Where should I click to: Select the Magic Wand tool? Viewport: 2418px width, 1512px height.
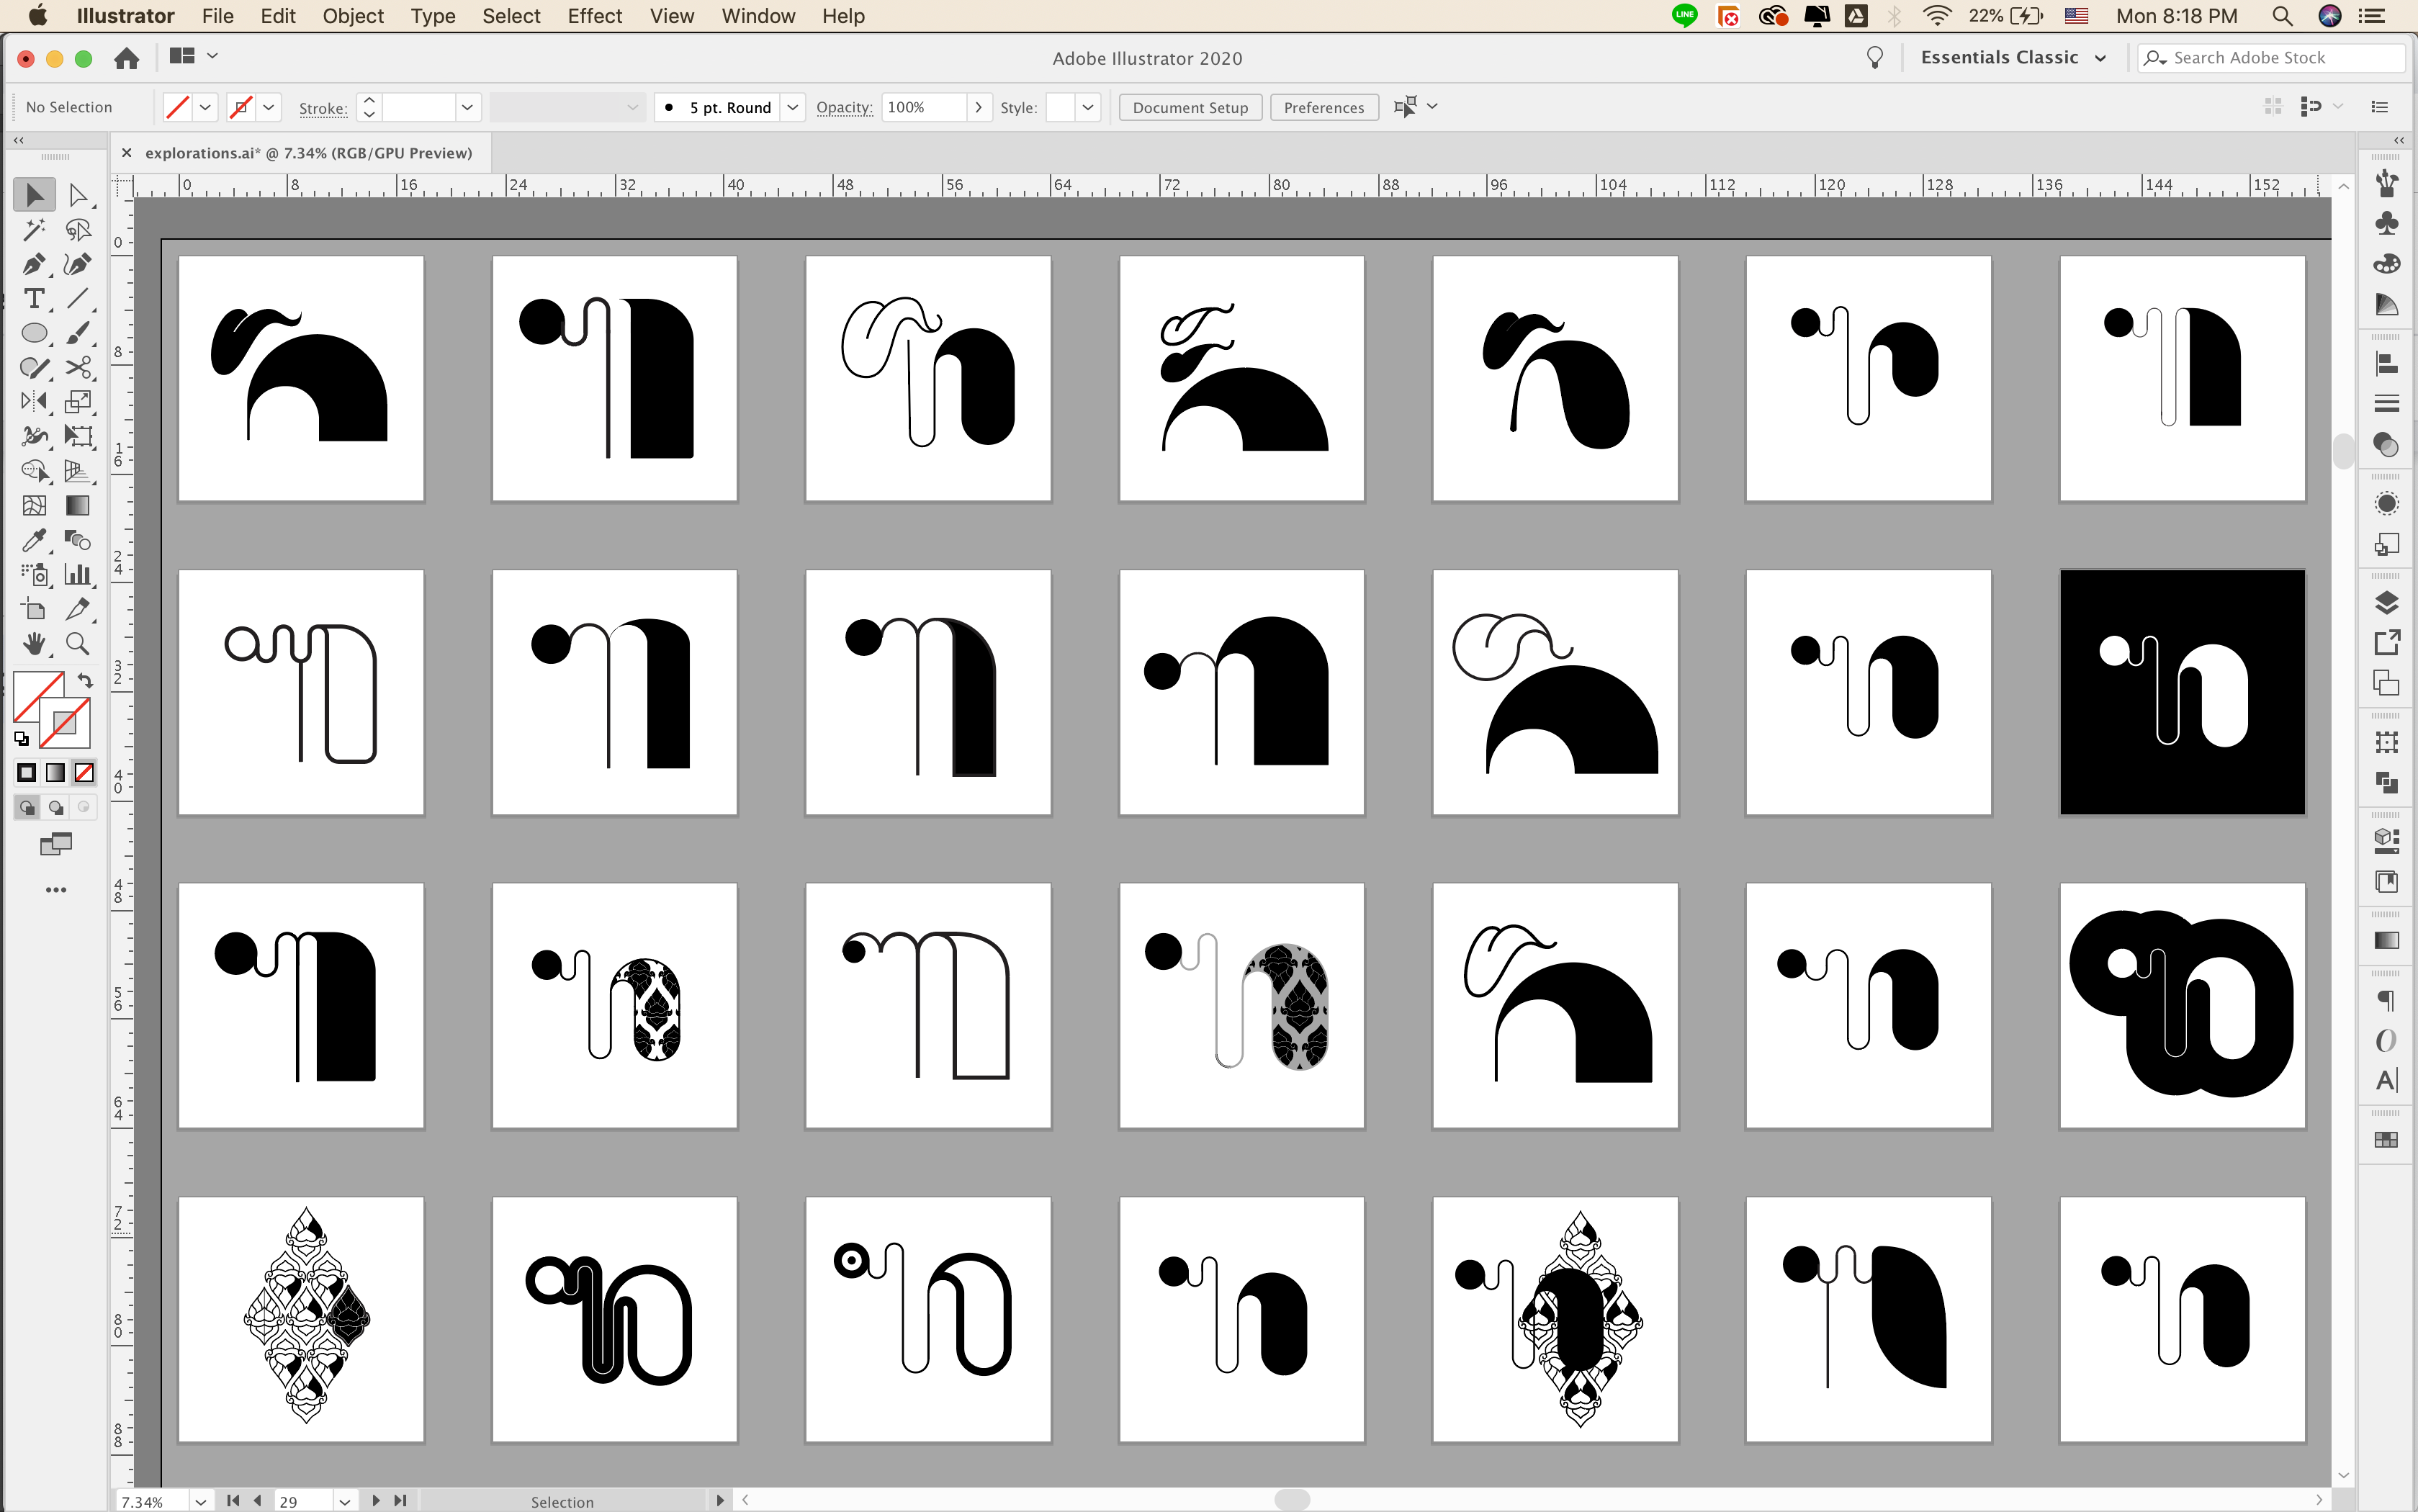[x=33, y=230]
